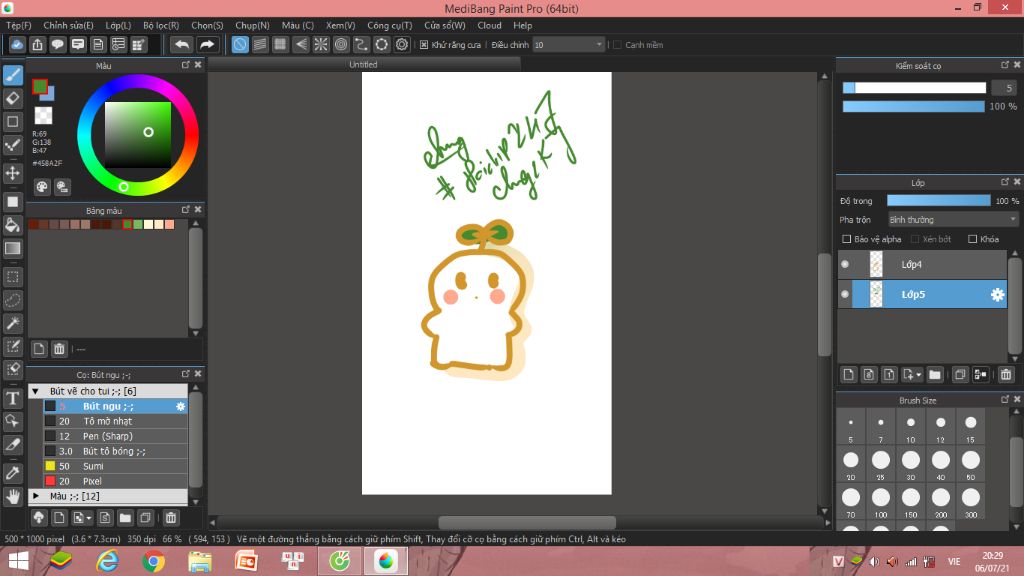Open the Bộ lọc(R) menu
The width and height of the screenshot is (1024, 576).
click(161, 25)
